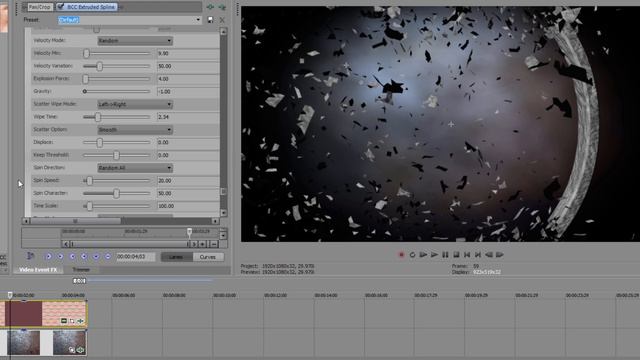Screen dimensions: 640x360
Task: Click the Last Keyframe button
Action: 84,256
